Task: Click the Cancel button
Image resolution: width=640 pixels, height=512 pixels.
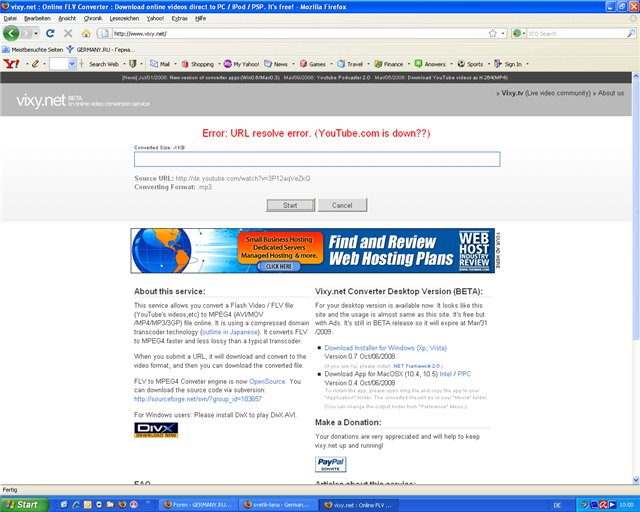Action: coord(342,205)
